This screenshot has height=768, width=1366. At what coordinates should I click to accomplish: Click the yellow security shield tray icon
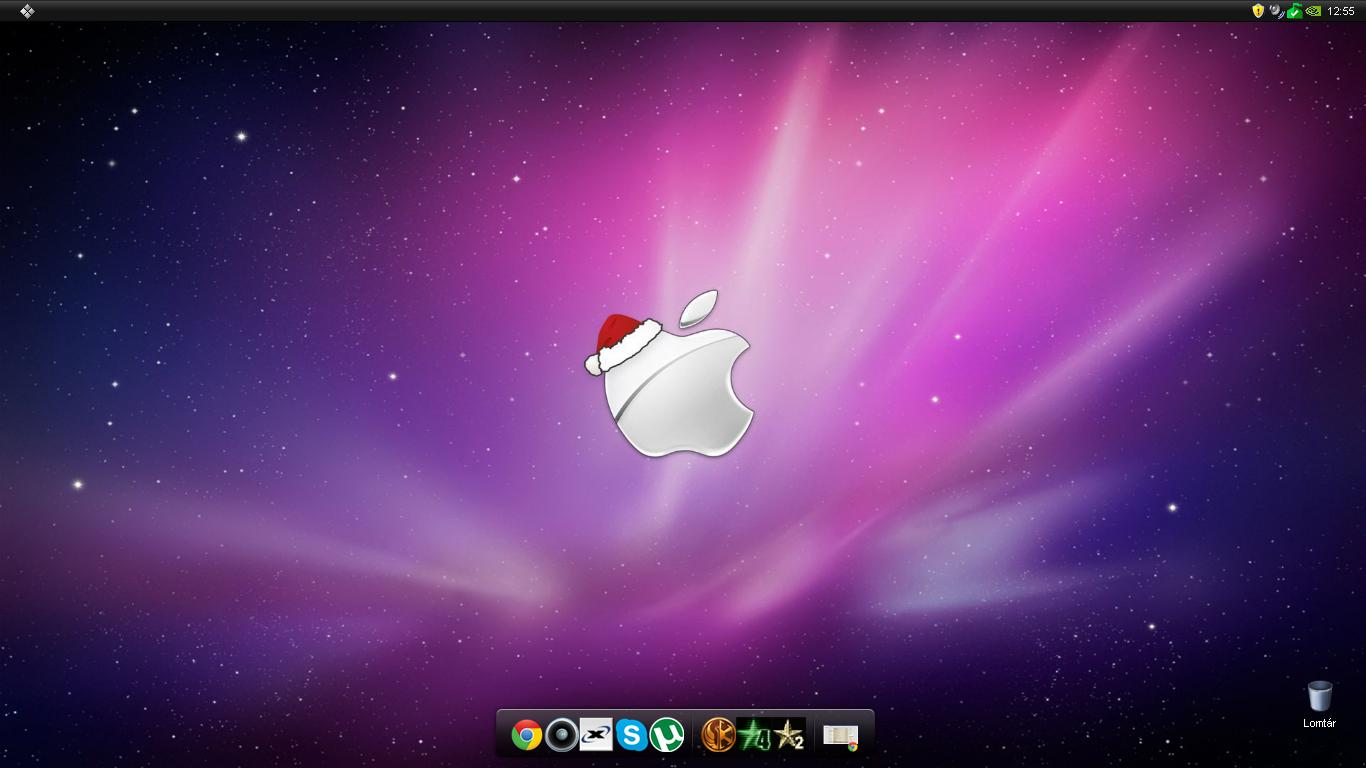1258,11
